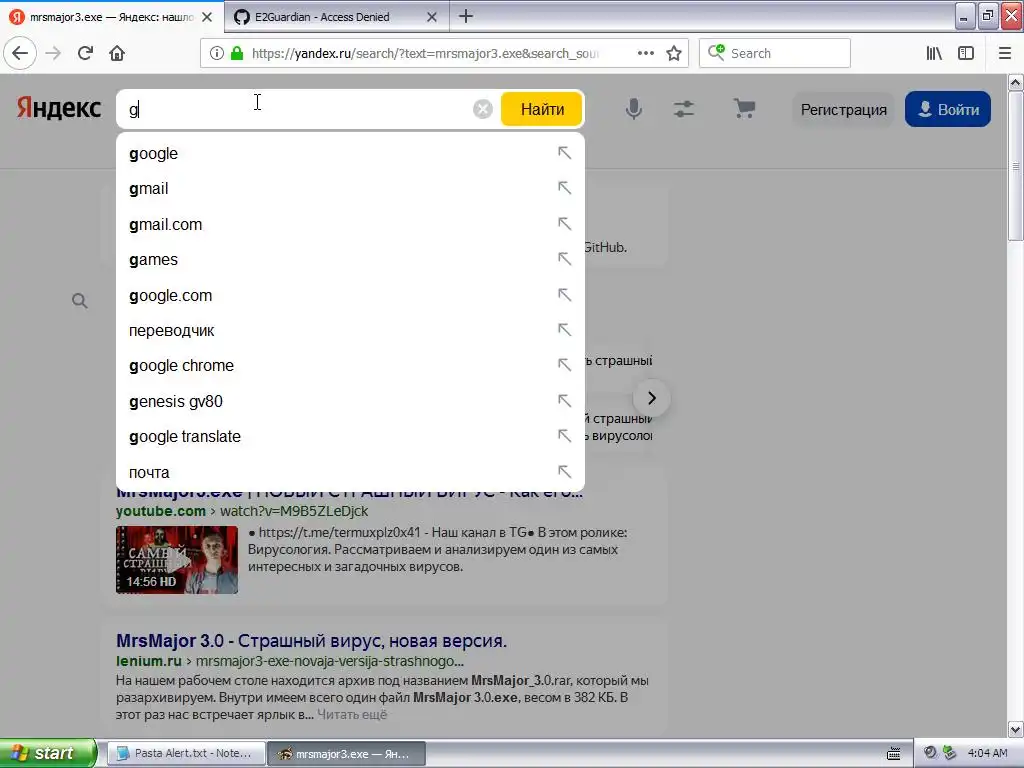Open Firefox hamburger menu

(x=1005, y=54)
